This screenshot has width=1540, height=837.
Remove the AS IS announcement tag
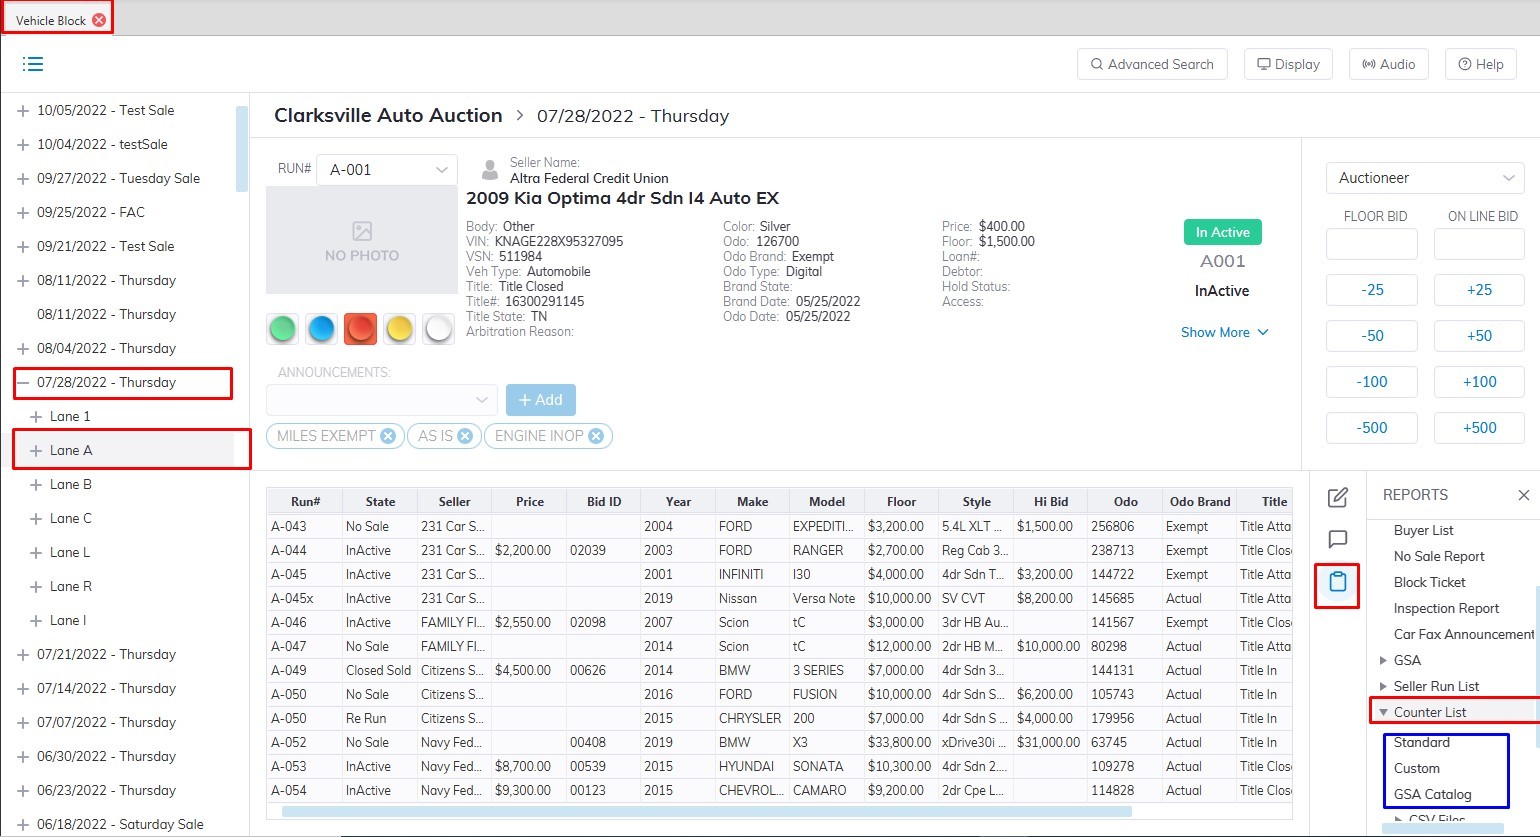(x=465, y=436)
